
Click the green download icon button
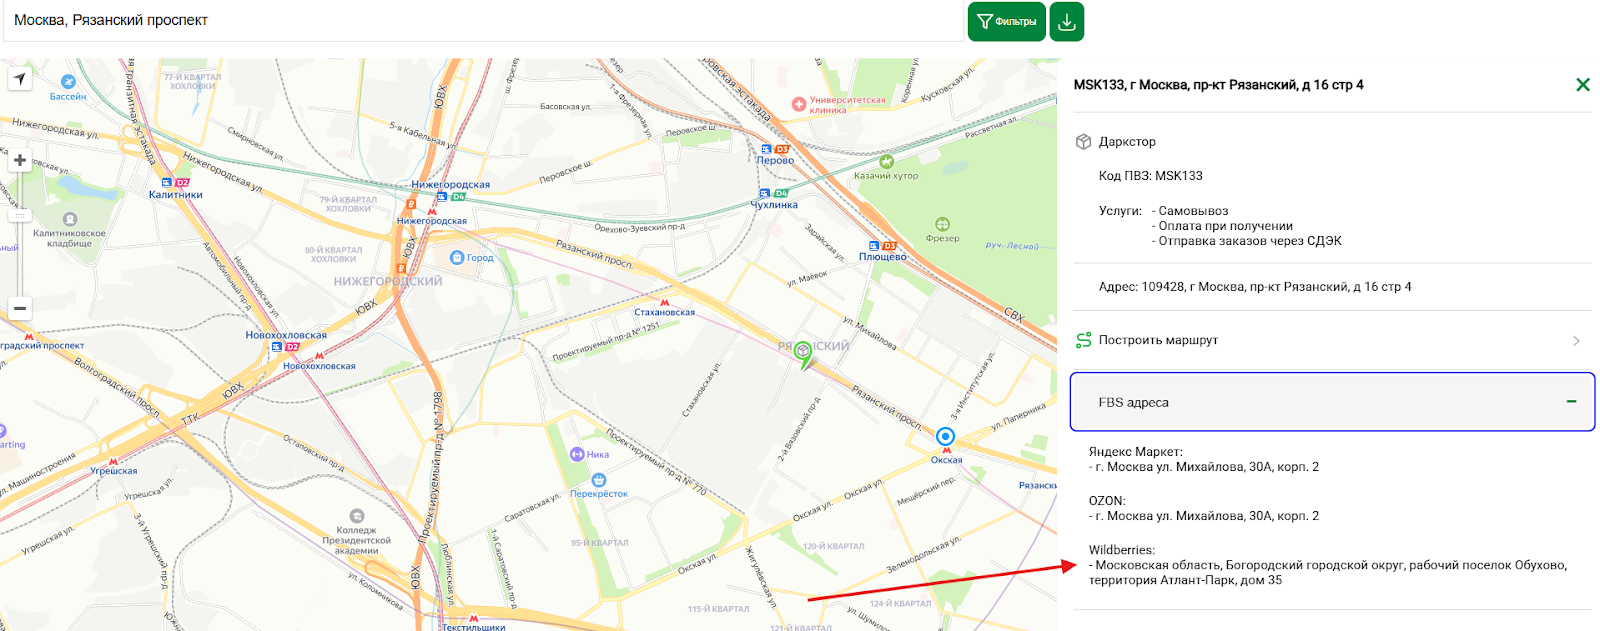[1067, 21]
